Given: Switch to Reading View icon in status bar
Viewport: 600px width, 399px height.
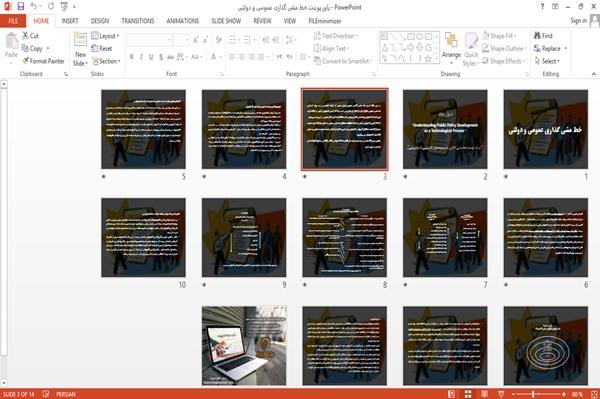Looking at the screenshot, I should point(484,394).
